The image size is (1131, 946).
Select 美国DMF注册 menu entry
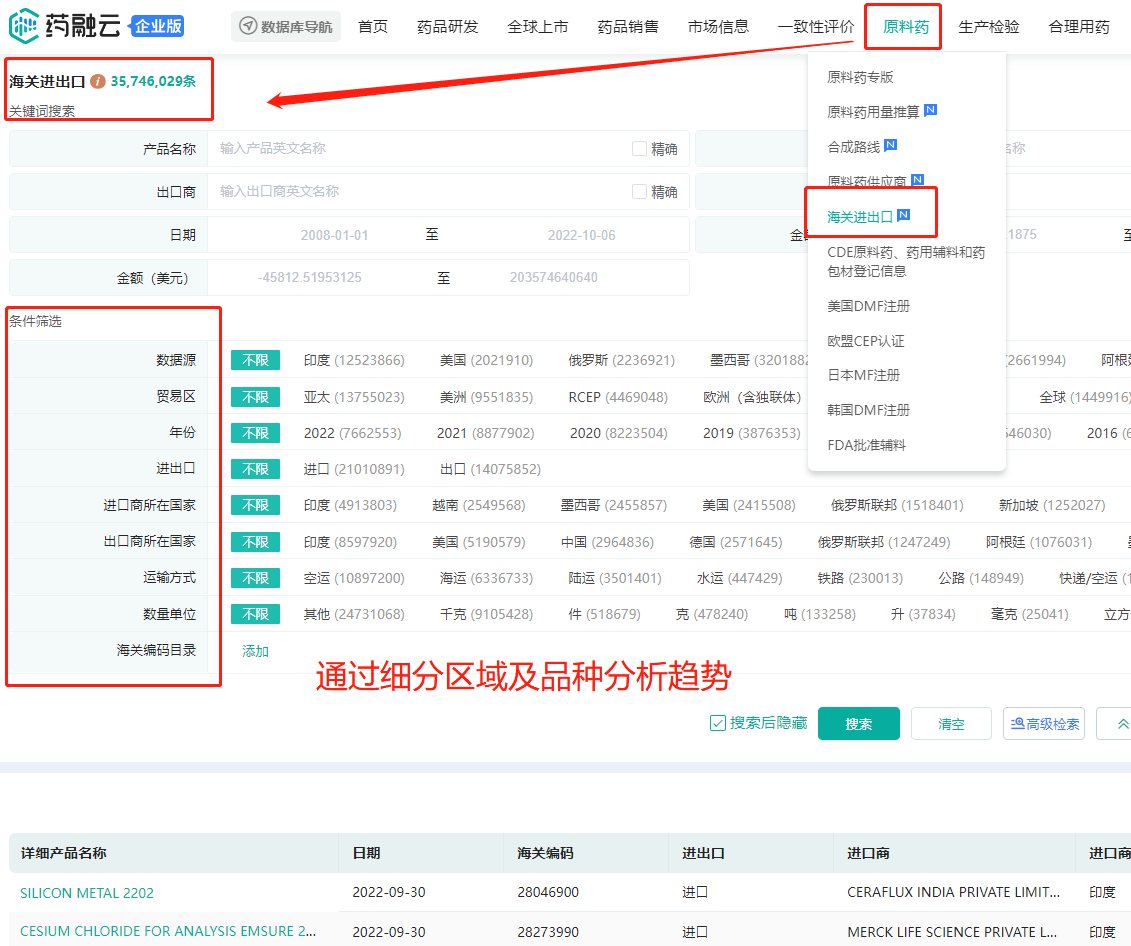pyautogui.click(x=868, y=306)
